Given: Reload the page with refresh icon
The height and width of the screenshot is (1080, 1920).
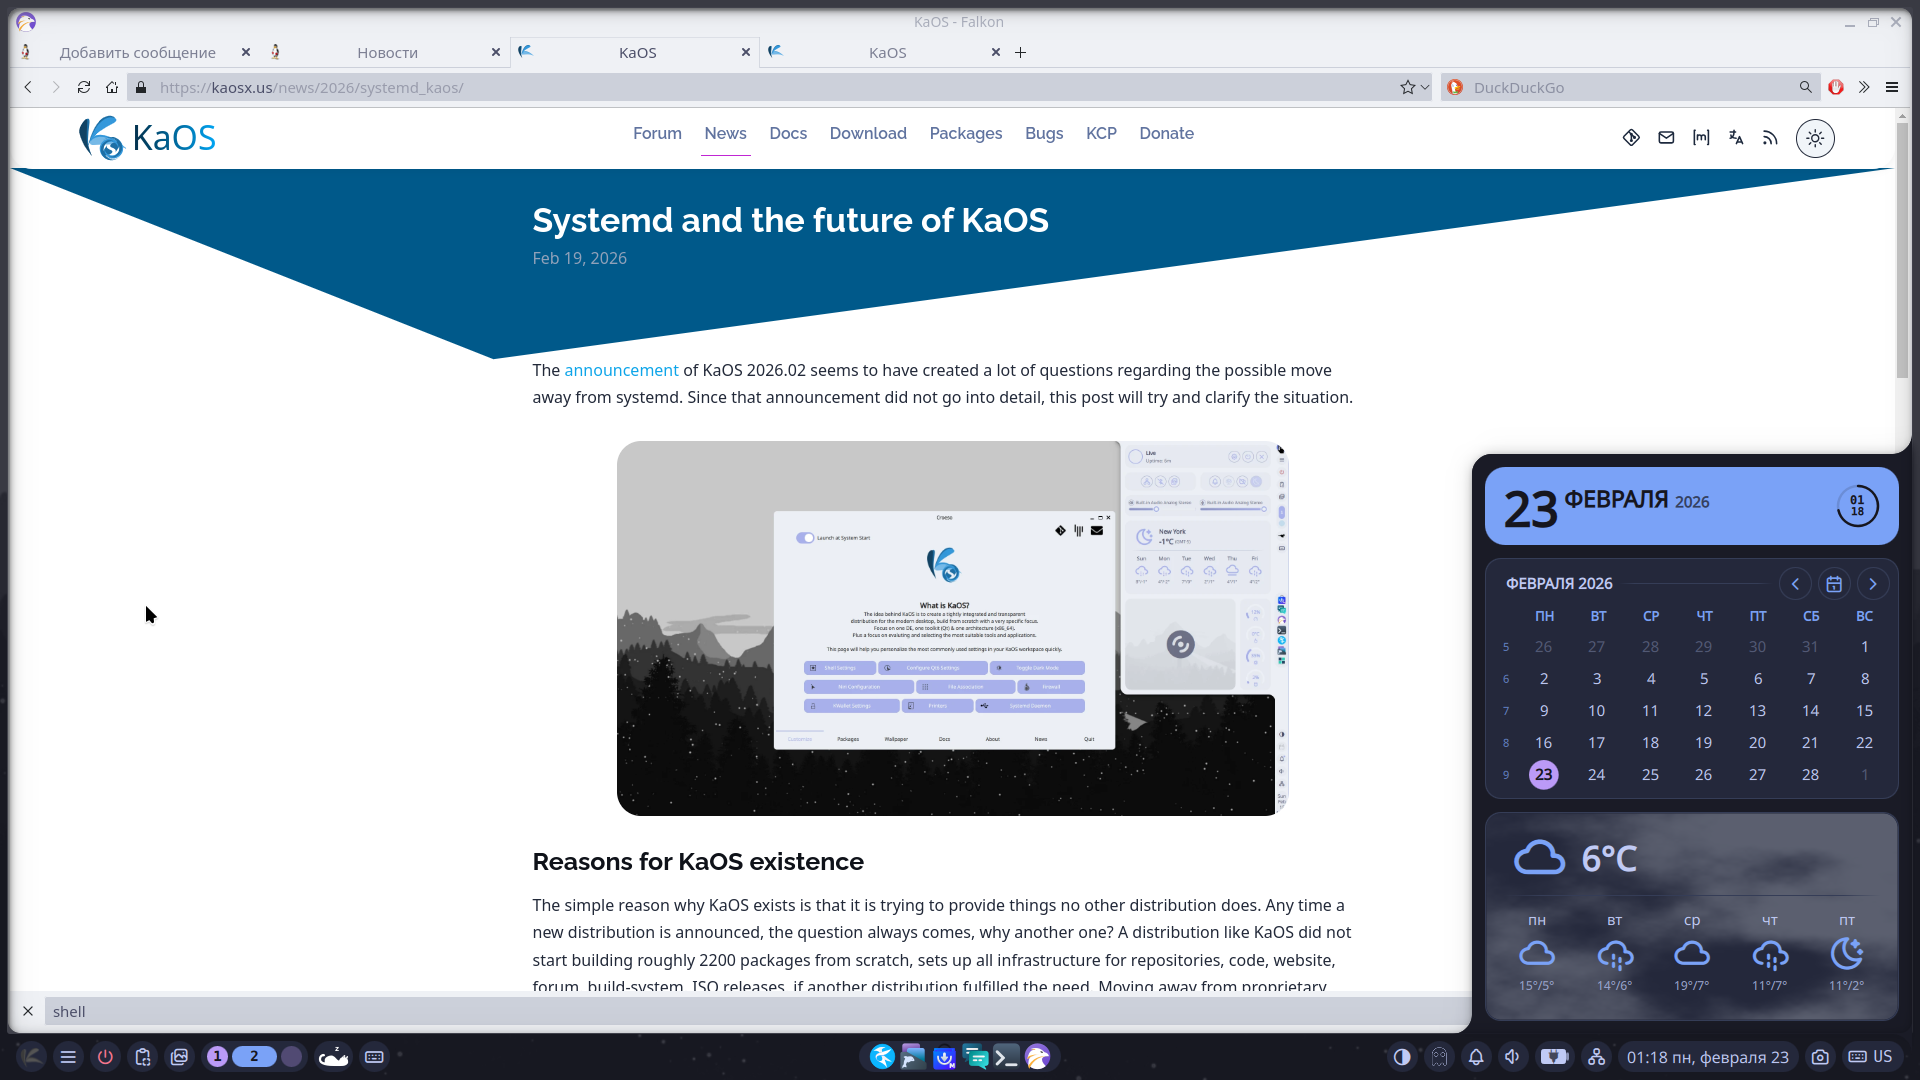Looking at the screenshot, I should coord(84,88).
